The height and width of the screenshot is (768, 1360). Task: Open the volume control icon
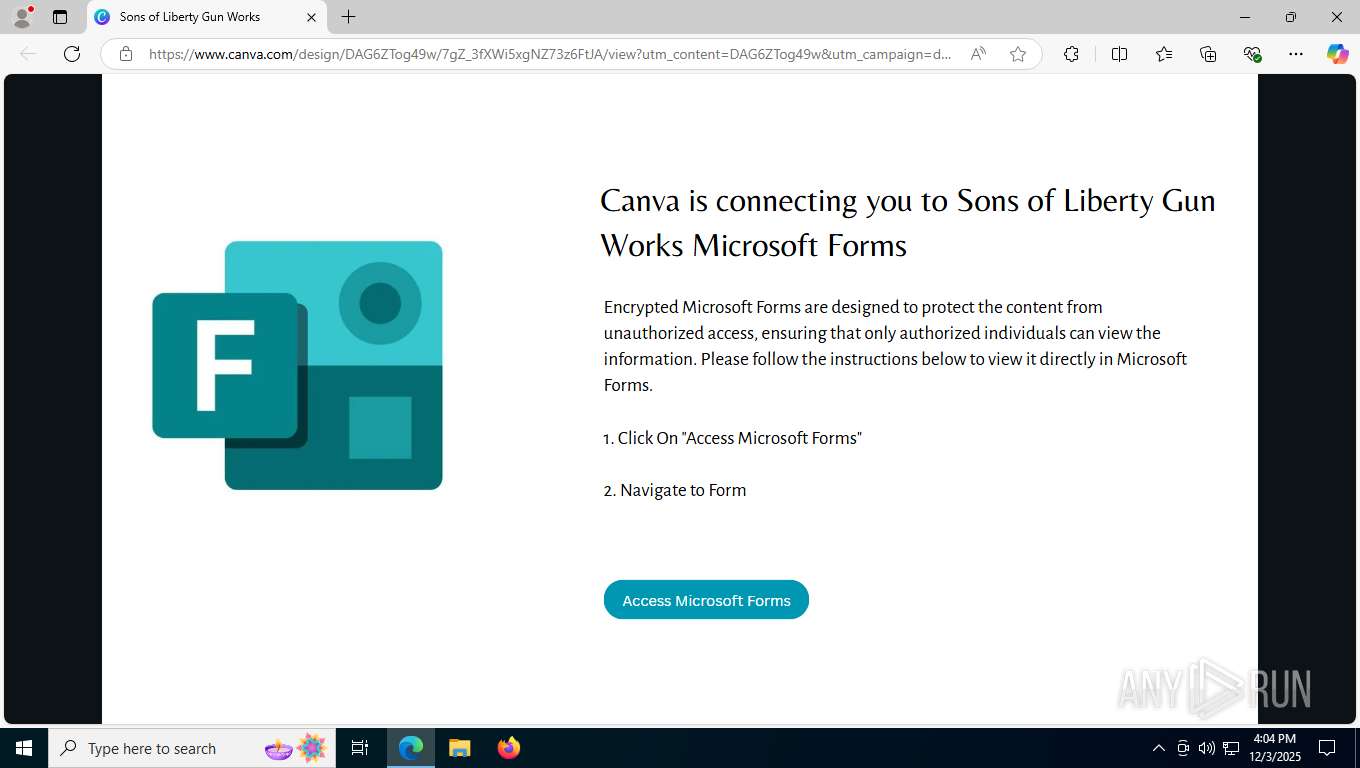pos(1207,748)
